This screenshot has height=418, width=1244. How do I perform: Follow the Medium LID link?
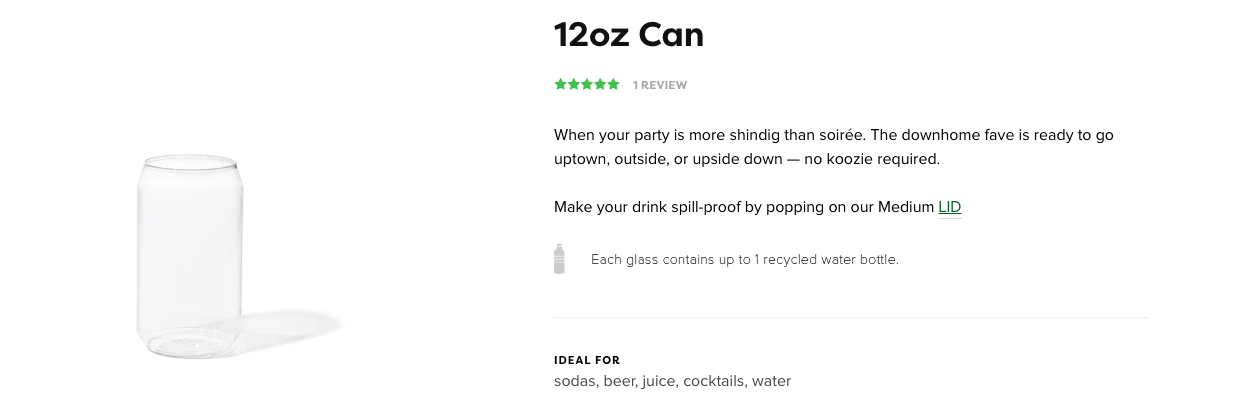tap(949, 207)
